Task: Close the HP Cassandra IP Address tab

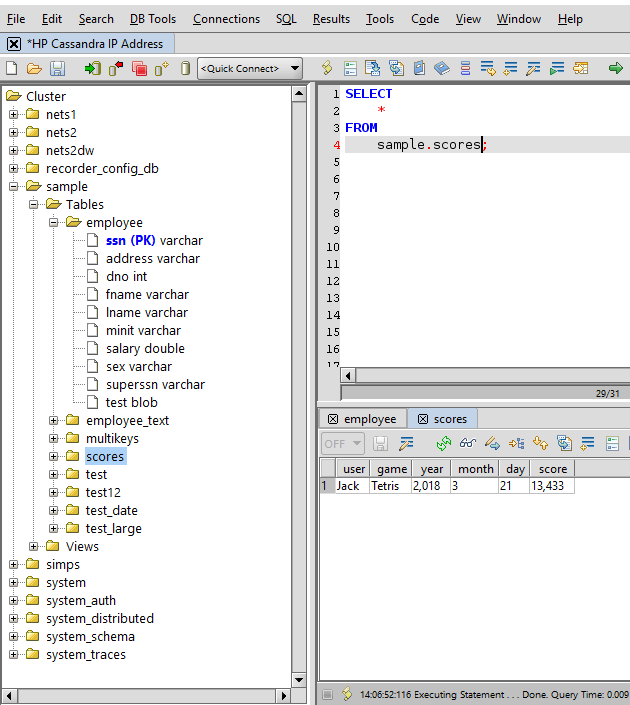Action: pos(14,44)
